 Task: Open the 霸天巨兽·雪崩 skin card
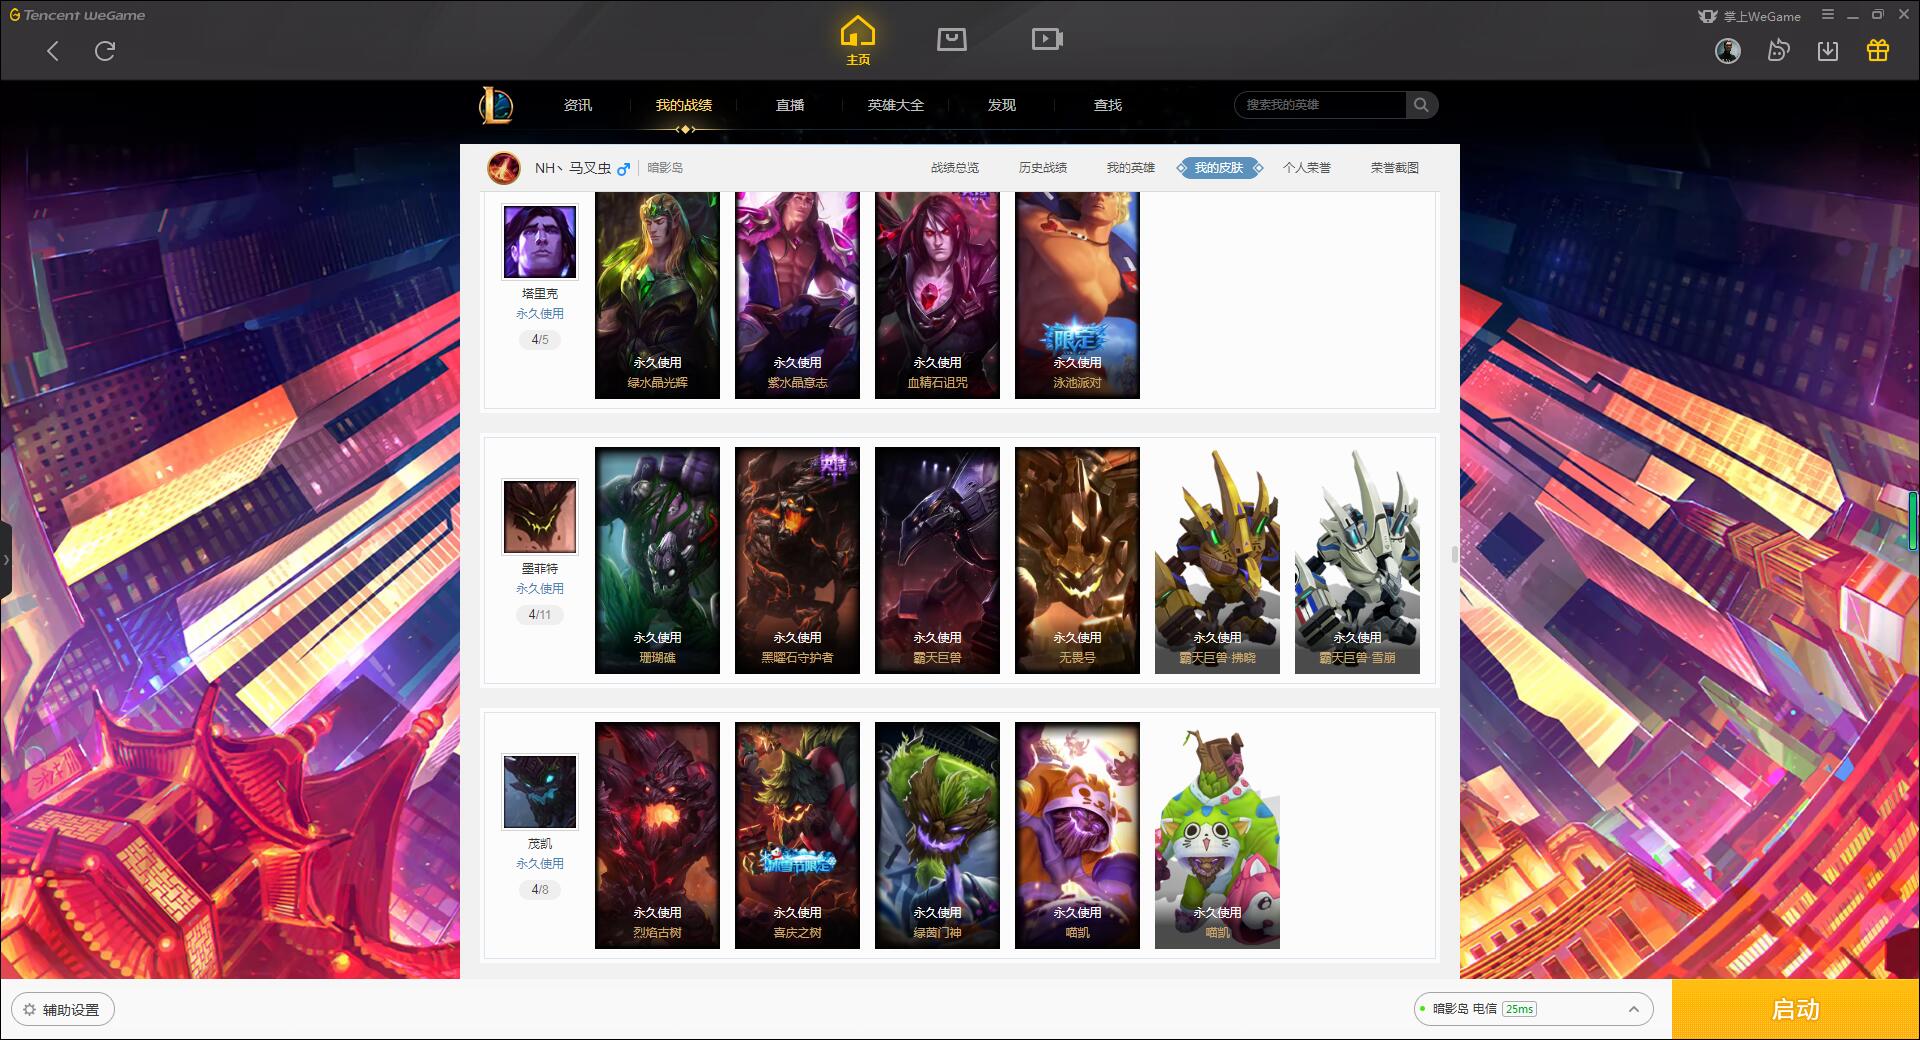1357,560
